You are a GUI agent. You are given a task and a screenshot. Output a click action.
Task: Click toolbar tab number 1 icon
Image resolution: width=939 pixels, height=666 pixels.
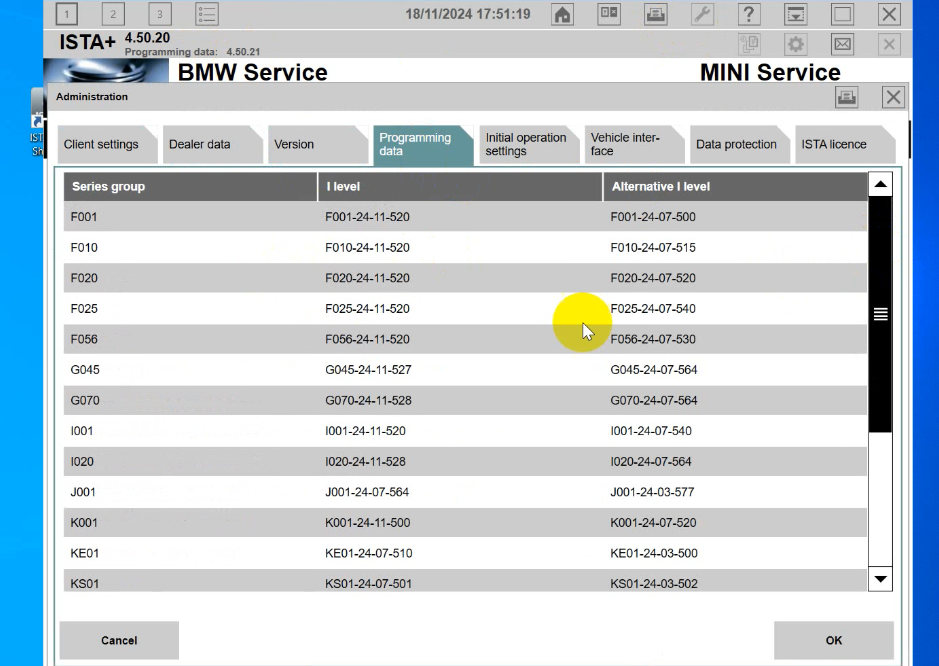[66, 14]
